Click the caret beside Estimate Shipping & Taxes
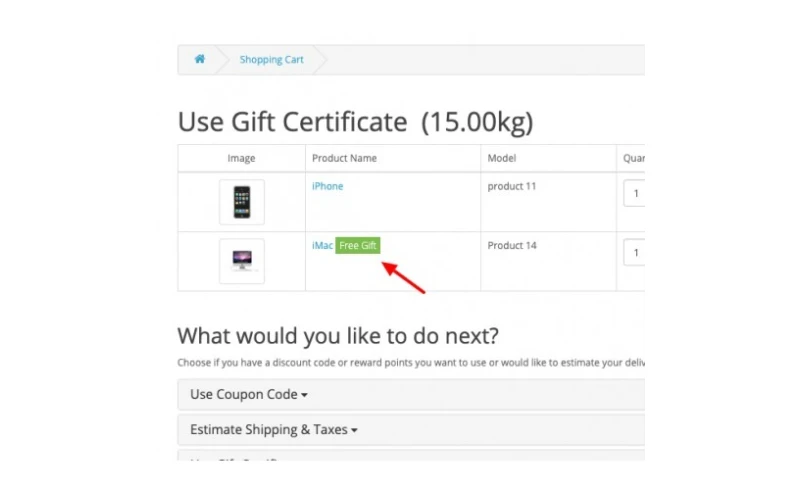 tap(354, 431)
